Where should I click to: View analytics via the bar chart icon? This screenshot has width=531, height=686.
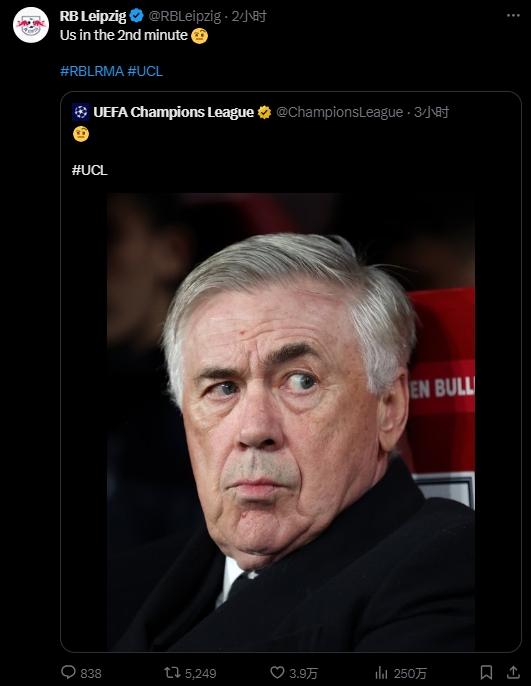point(381,672)
